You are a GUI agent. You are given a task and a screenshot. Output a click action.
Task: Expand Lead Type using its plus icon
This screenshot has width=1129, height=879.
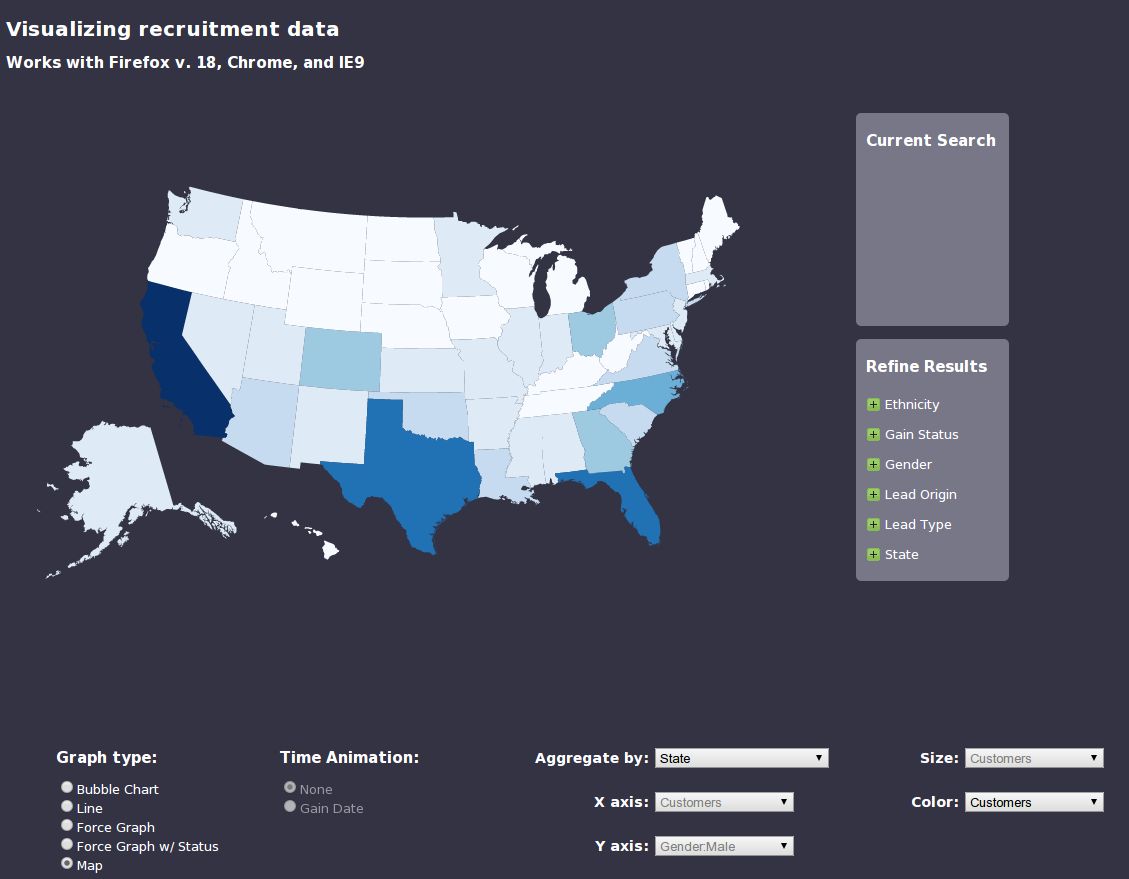tap(873, 525)
